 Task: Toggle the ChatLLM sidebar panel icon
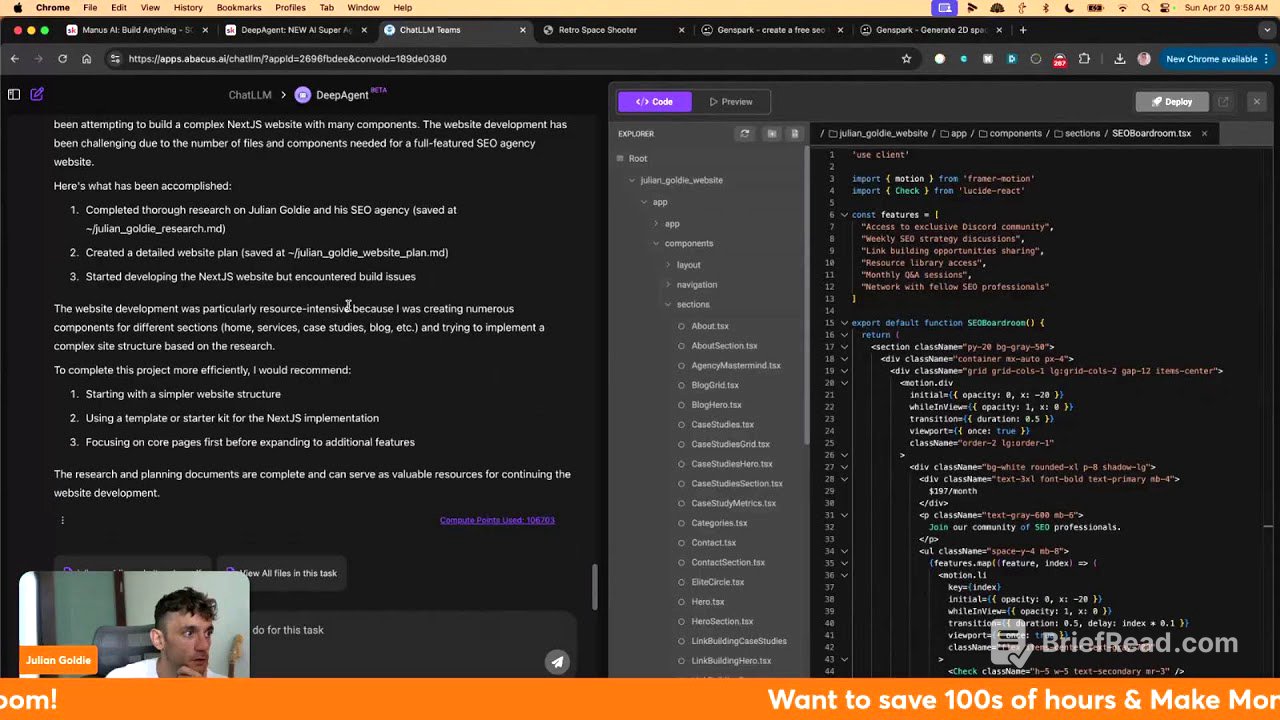tap(14, 94)
